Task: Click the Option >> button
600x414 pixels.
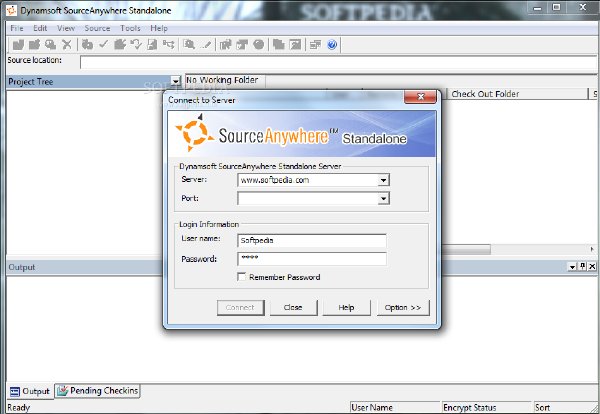Action: point(403,307)
